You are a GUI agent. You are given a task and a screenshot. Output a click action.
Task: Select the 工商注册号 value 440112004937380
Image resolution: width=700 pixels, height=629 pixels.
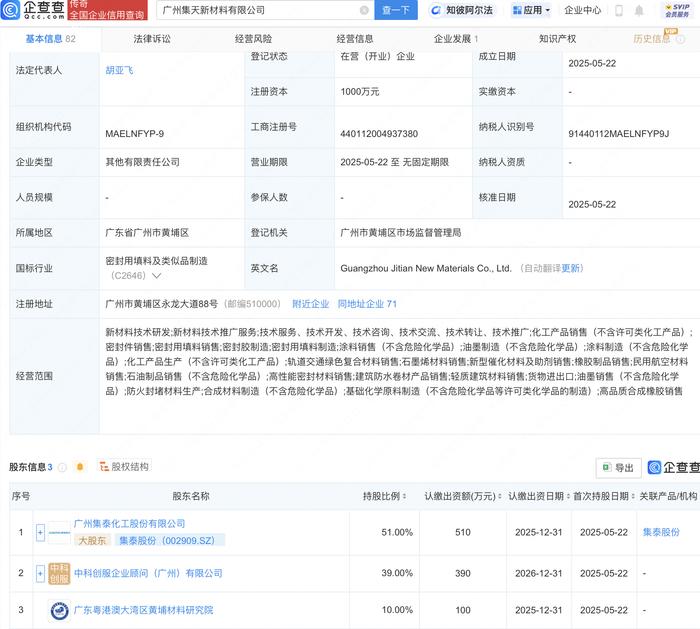point(379,133)
